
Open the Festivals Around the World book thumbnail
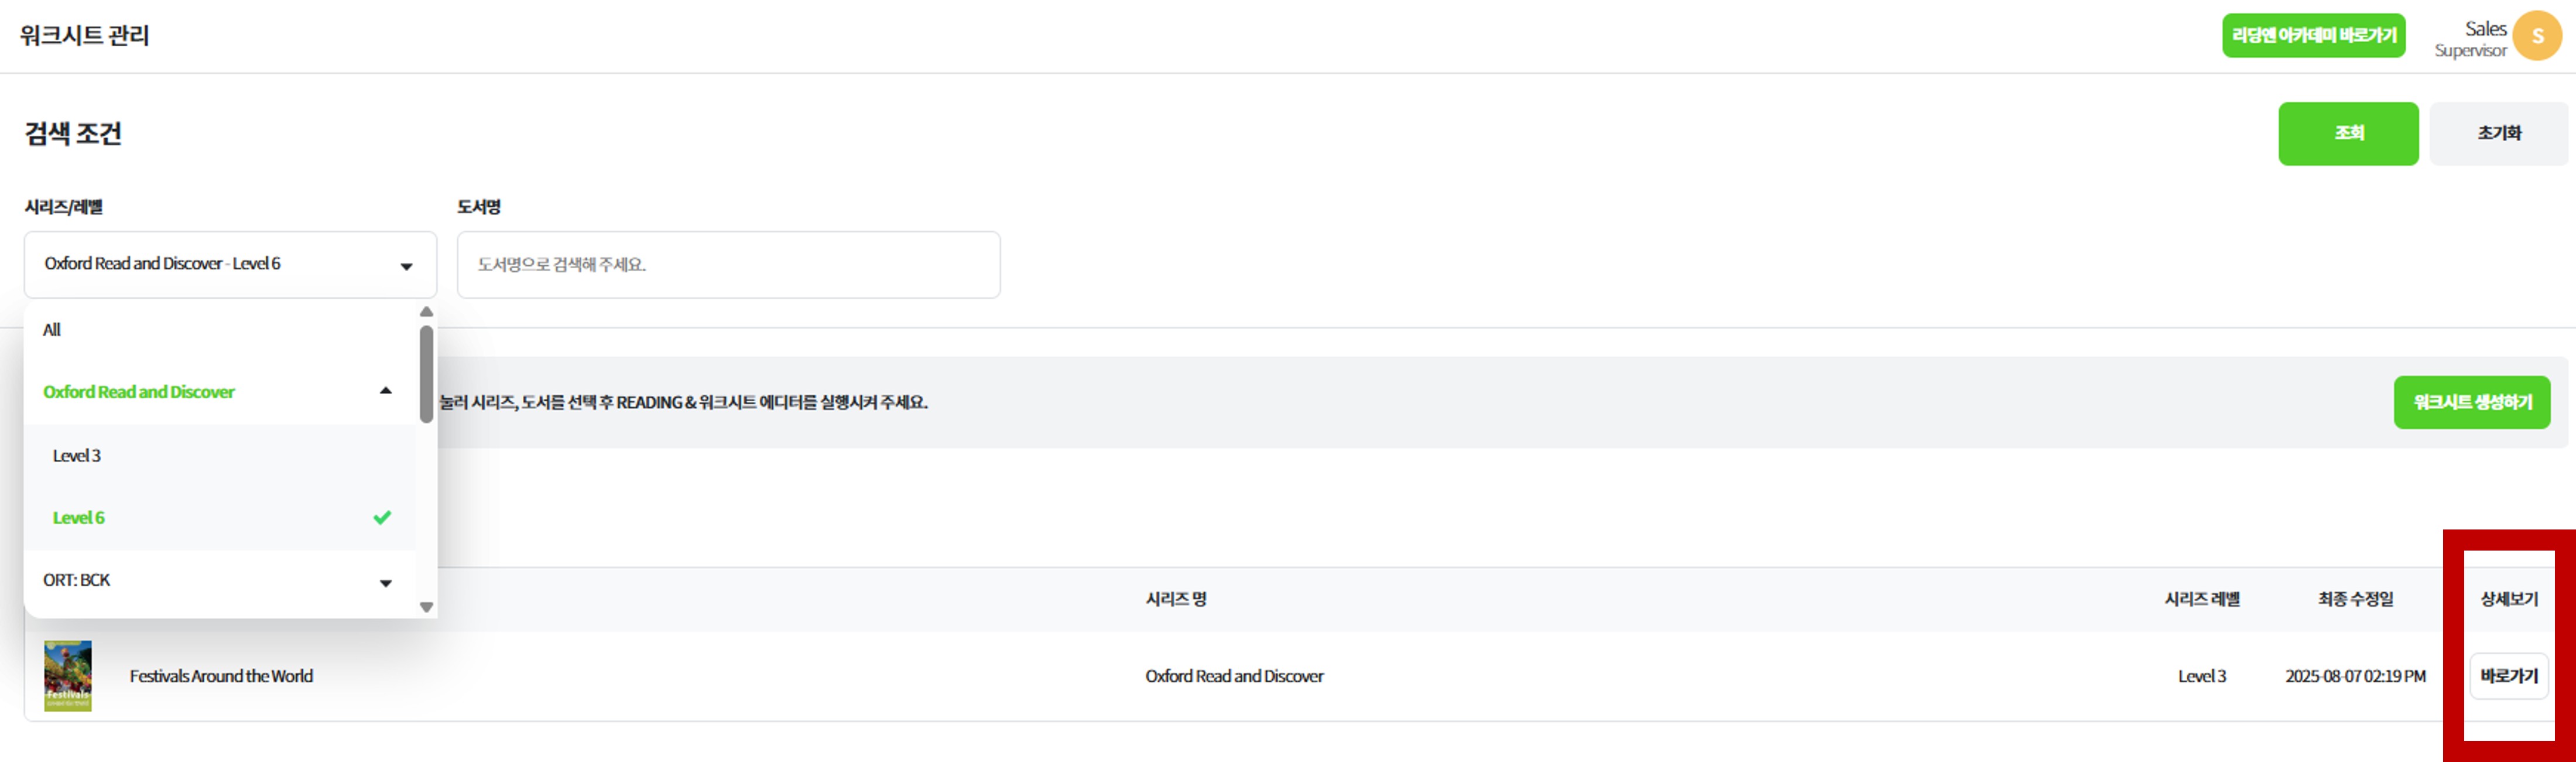tap(68, 676)
